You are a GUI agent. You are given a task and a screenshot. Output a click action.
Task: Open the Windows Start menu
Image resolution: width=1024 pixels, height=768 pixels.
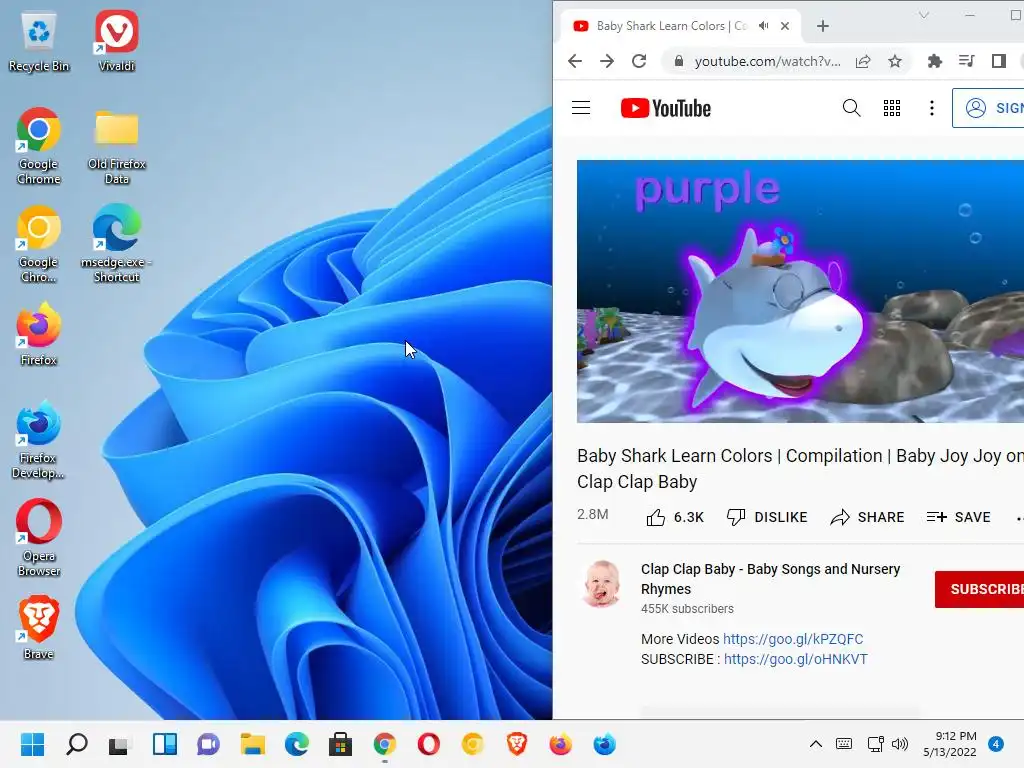(x=33, y=744)
